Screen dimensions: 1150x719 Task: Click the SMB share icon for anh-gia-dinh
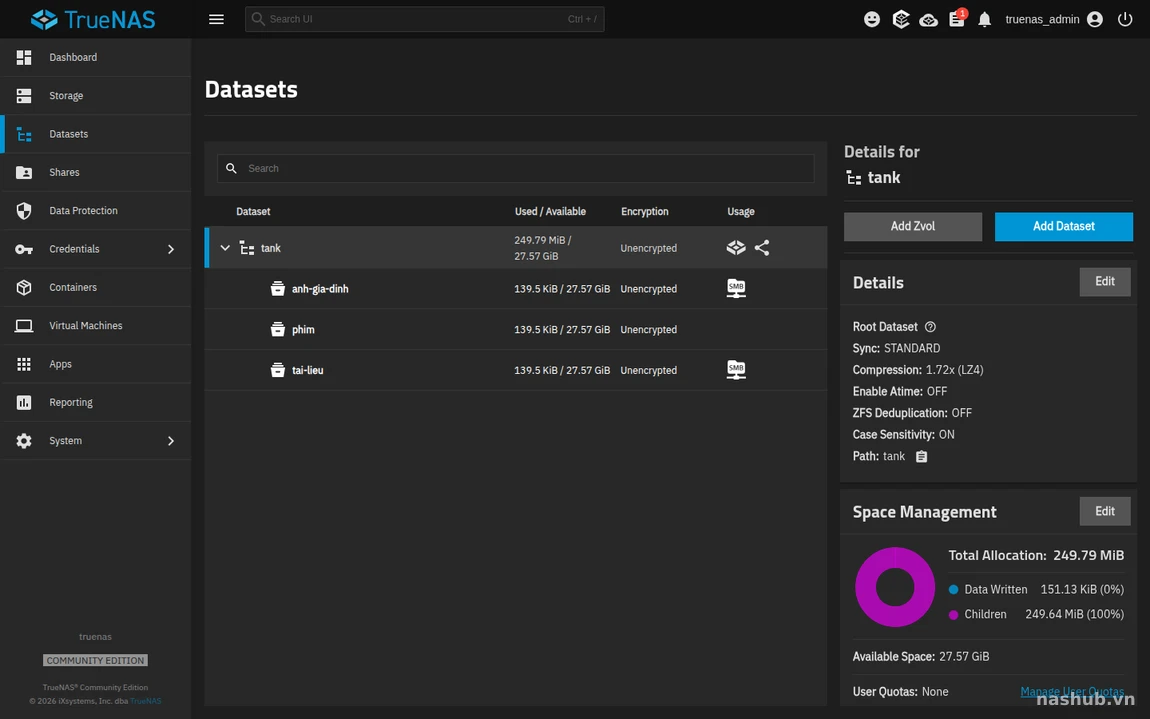tap(736, 288)
